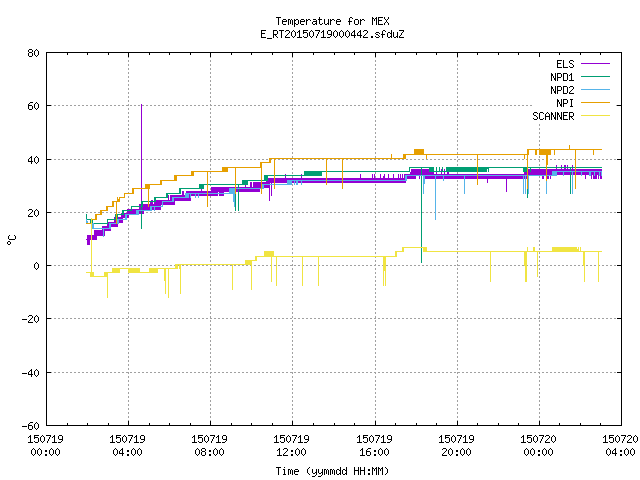Click the bottom of the deep green NPD1 dip near 18:00
Viewport: 640px width, 480px height.
click(422, 261)
